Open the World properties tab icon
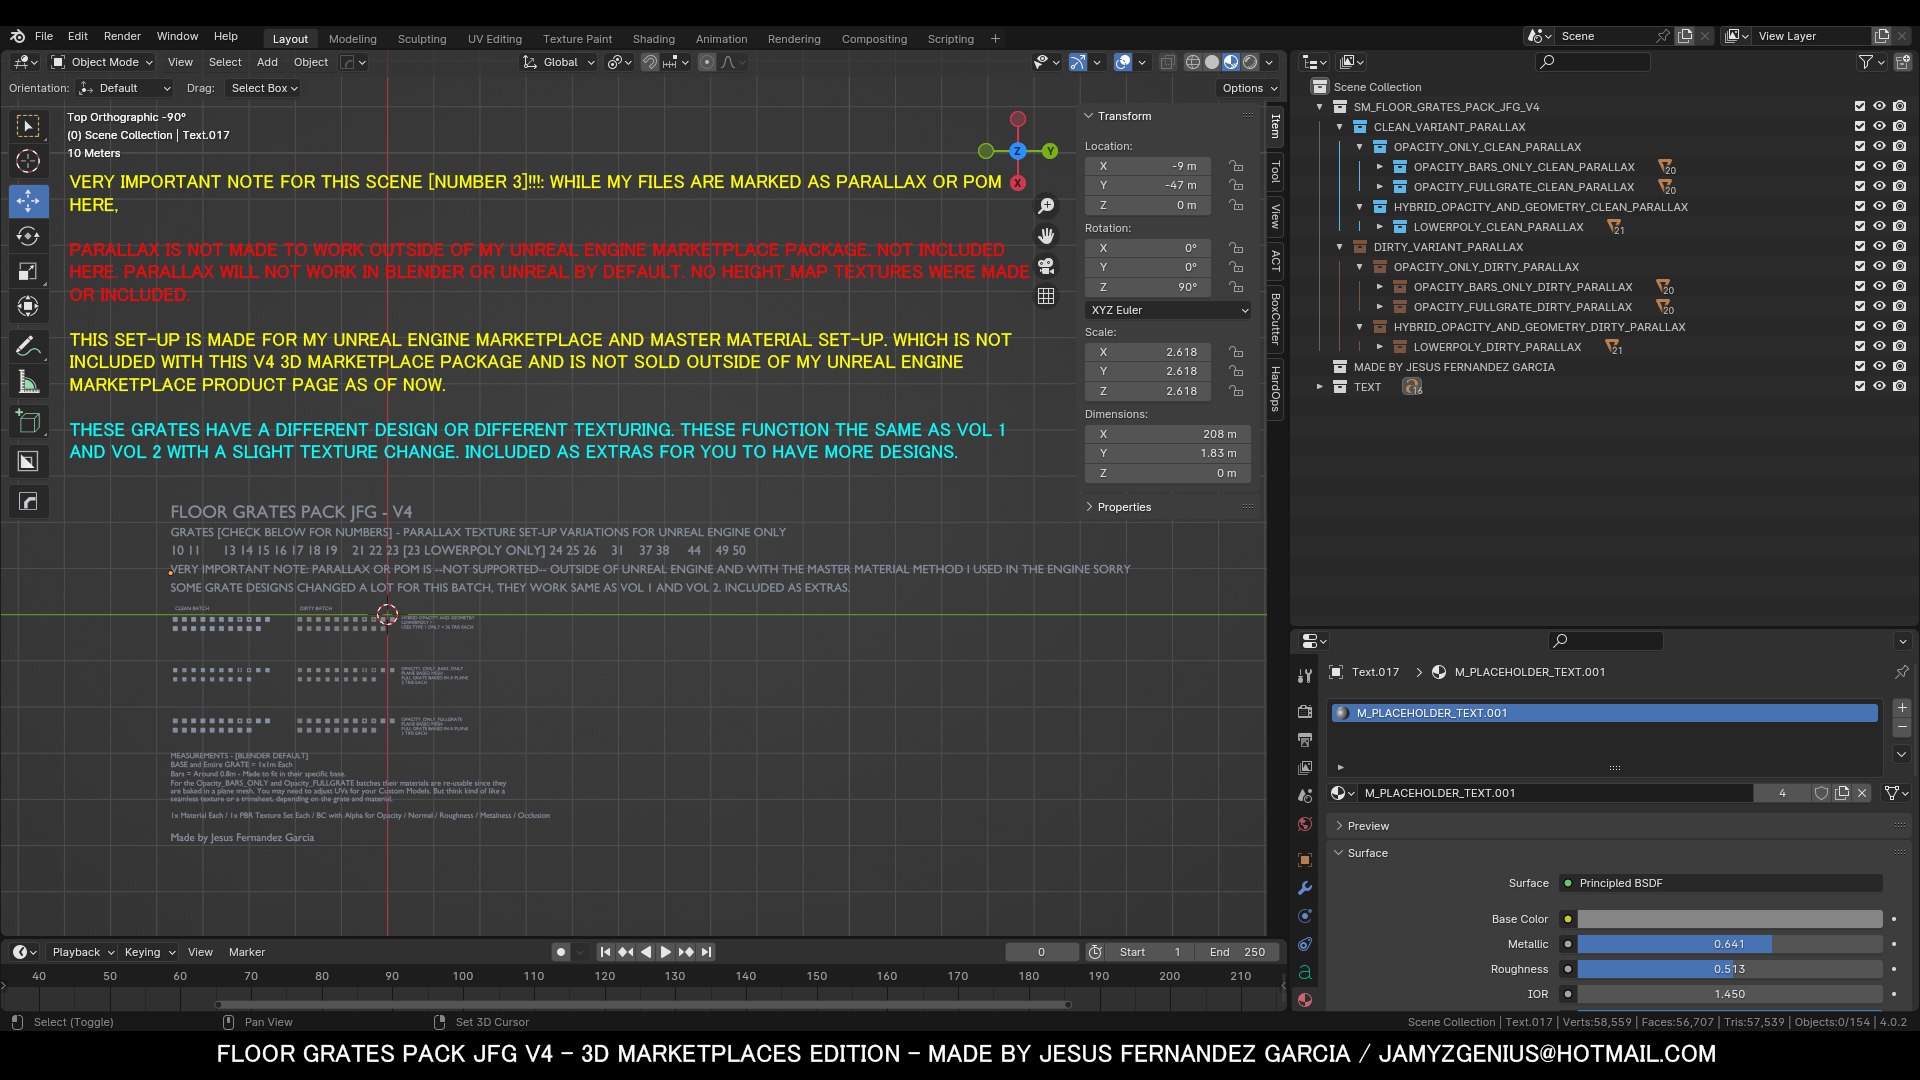Viewport: 1920px width, 1080px height. pos(1305,824)
